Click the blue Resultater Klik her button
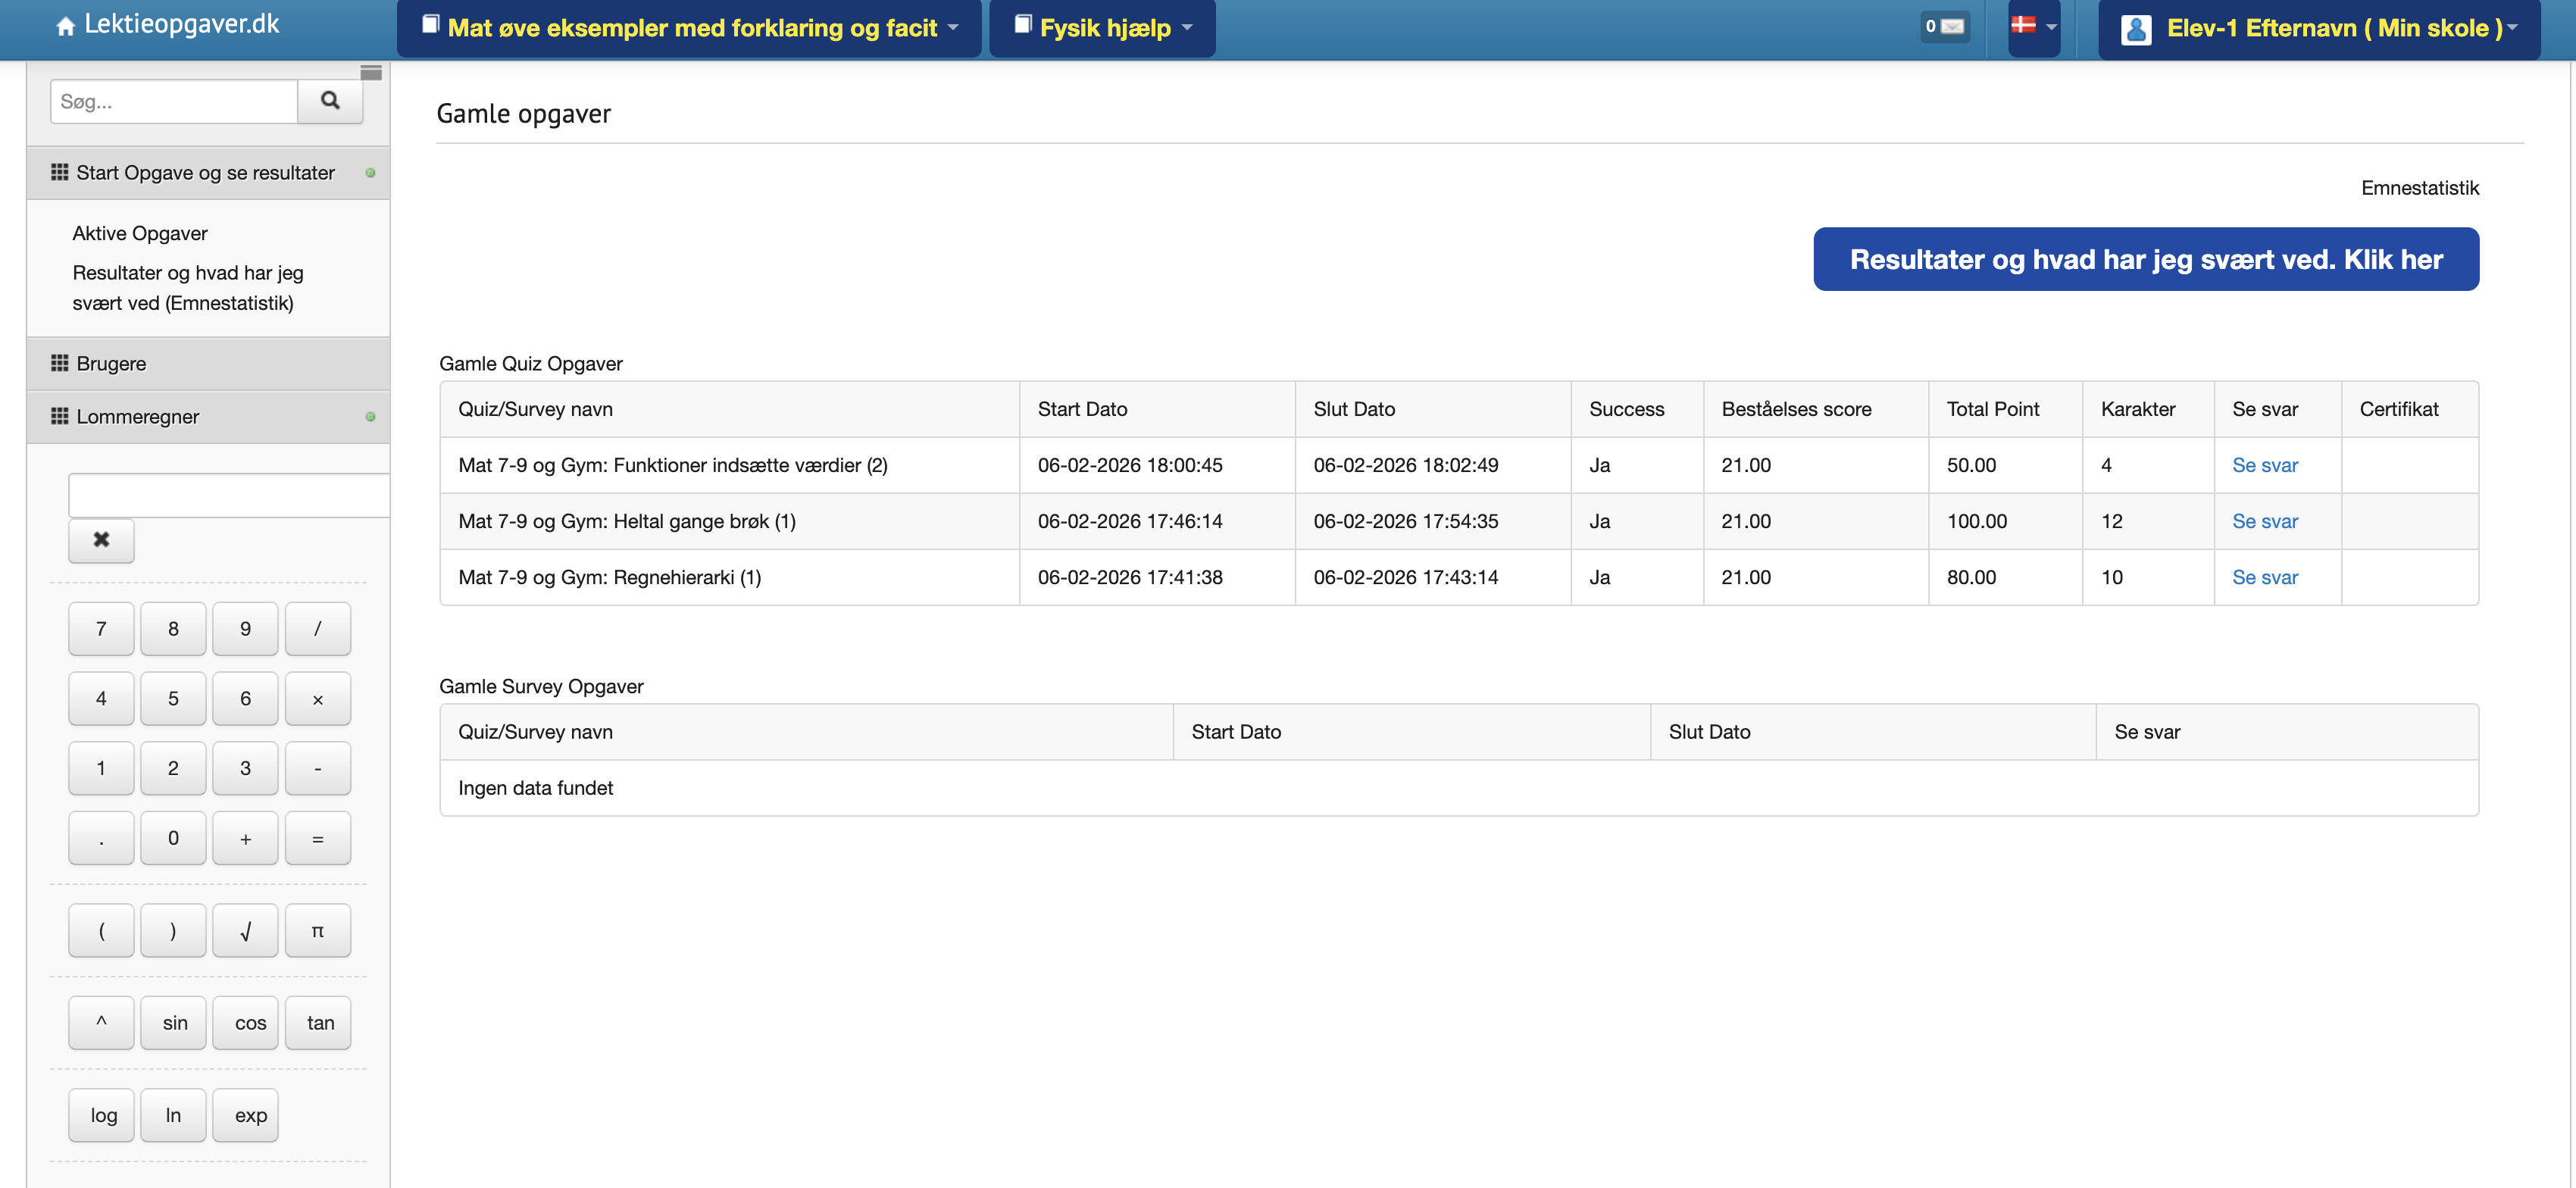Screen dimensions: 2576x1188 point(2145,260)
